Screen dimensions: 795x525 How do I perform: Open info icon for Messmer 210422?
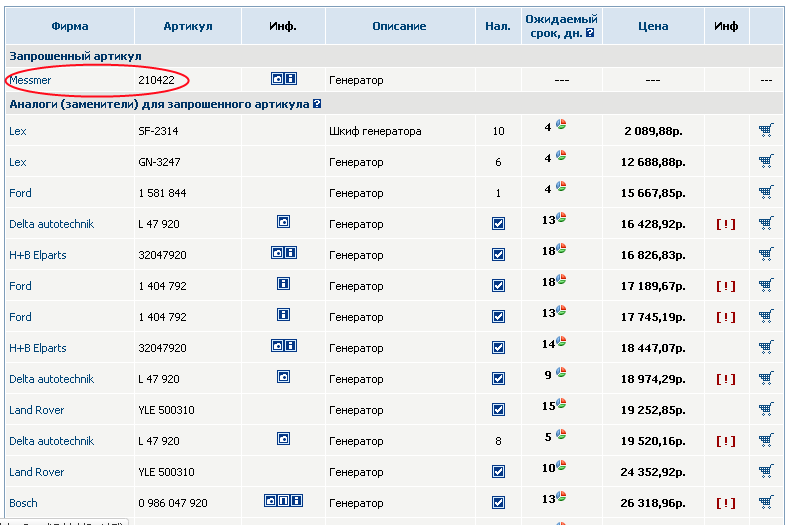[291, 79]
